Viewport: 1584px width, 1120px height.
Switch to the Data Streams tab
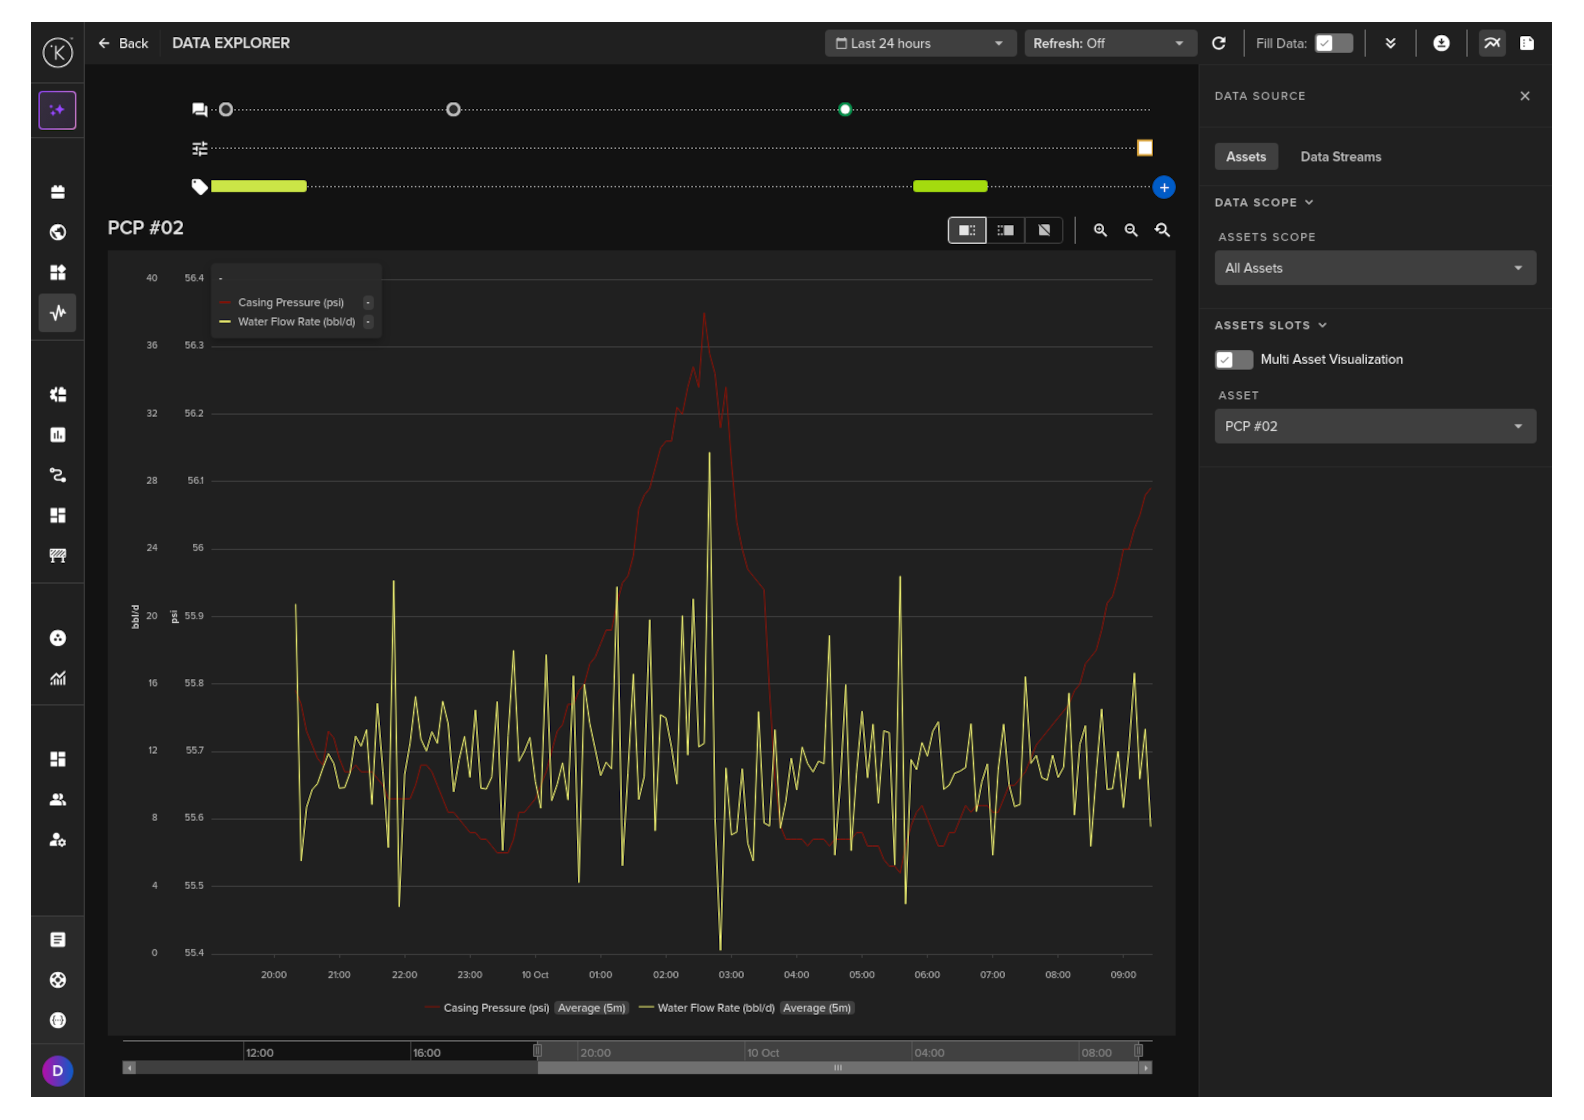pos(1340,157)
